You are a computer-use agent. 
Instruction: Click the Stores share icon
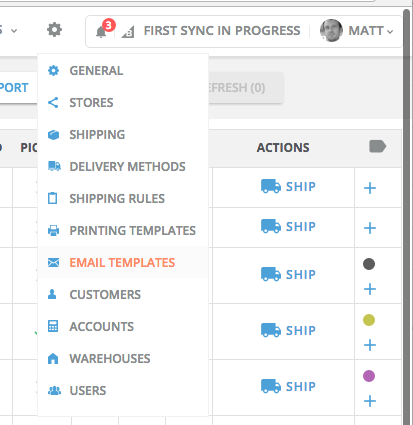coord(53,103)
